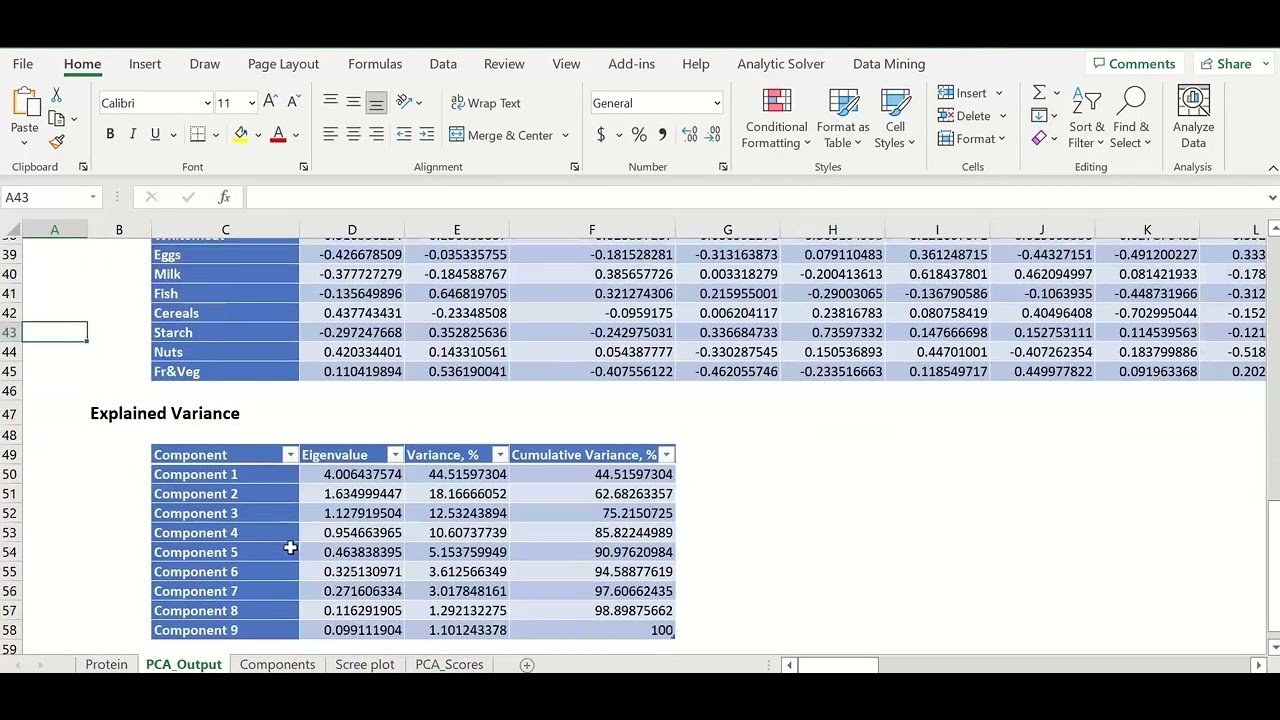1280x720 pixels.
Task: Click the Copy icon
Action: [x=57, y=119]
